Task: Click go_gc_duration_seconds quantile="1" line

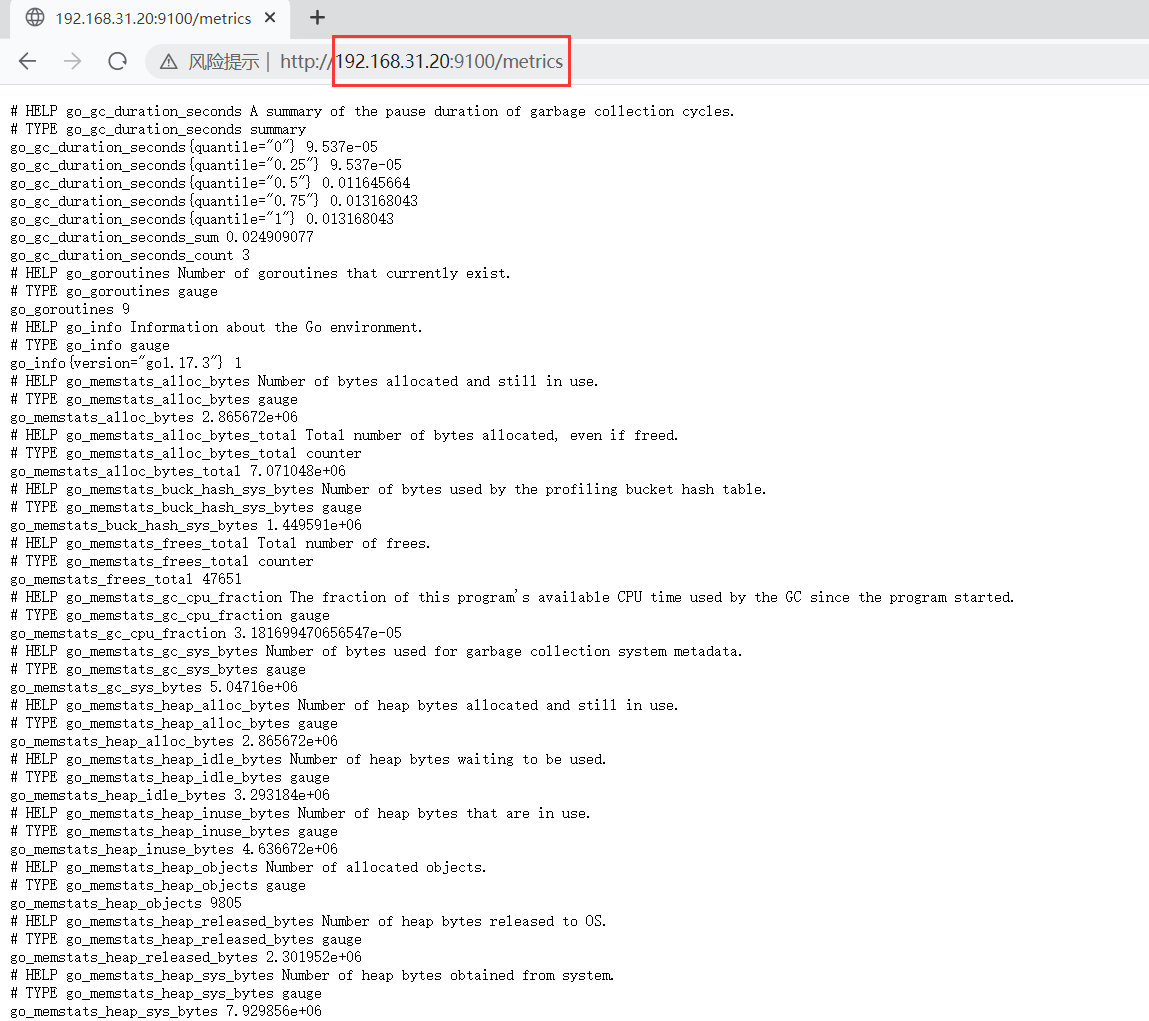Action: [202, 219]
